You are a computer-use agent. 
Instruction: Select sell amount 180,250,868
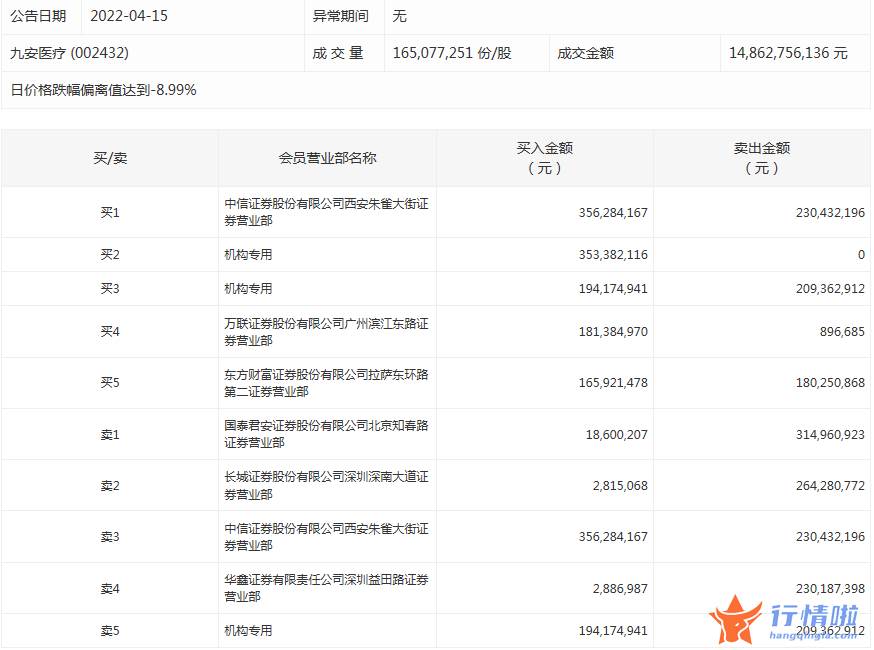[x=830, y=383]
